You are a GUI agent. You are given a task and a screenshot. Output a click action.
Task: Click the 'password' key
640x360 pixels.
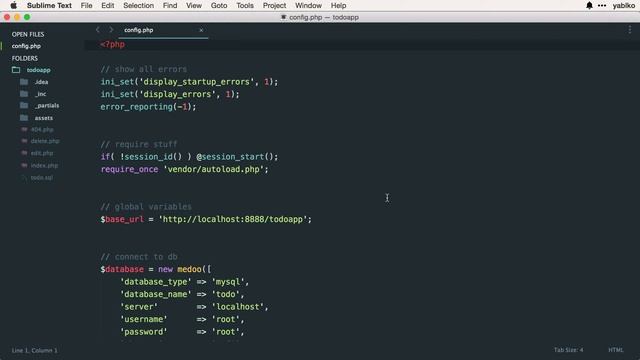pos(144,332)
